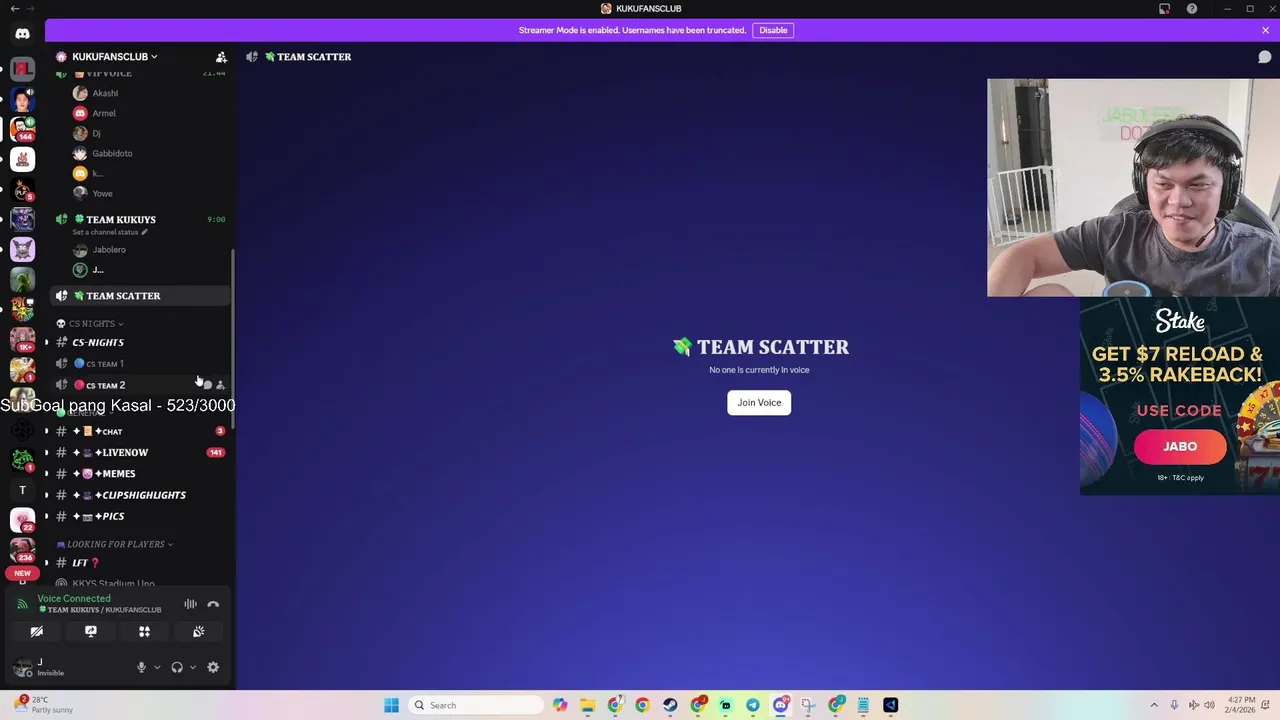This screenshot has width=1280, height=720.
Task: Open clock showing 4:27 PM in taskbar
Action: (1238, 705)
